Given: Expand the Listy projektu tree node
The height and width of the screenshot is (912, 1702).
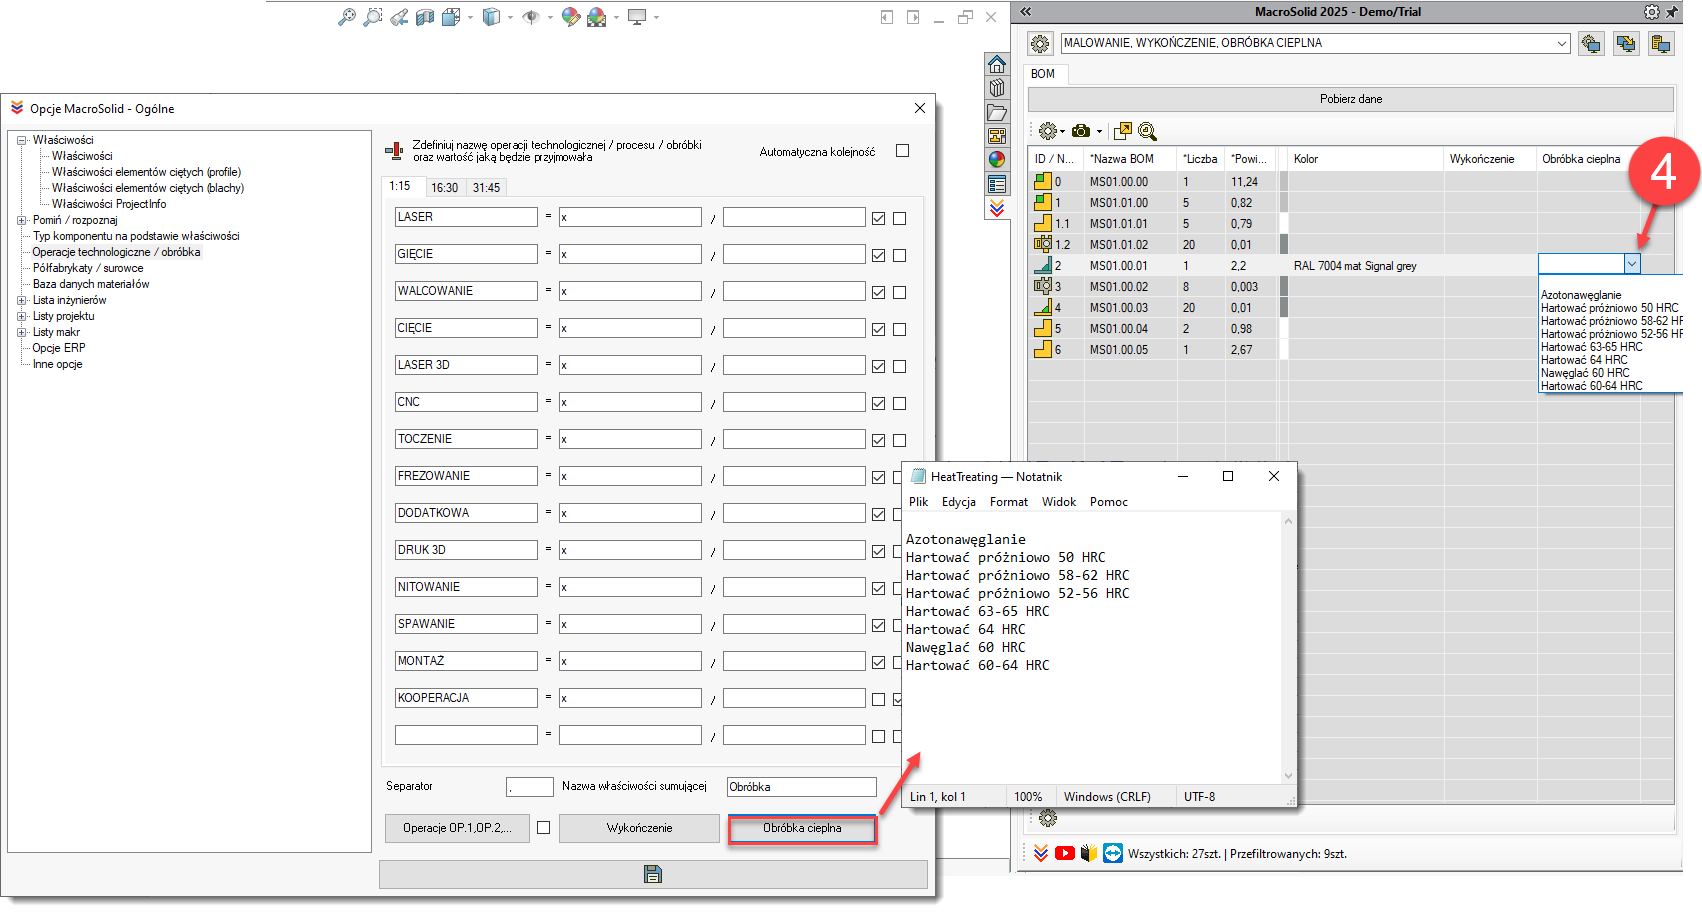Looking at the screenshot, I should [x=22, y=316].
